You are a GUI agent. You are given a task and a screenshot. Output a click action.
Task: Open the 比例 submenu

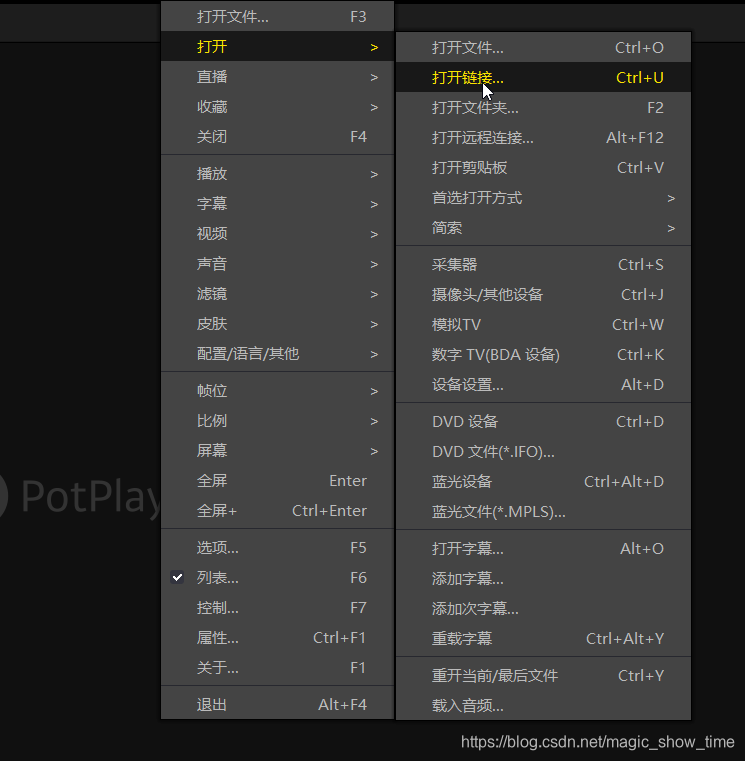click(x=277, y=421)
